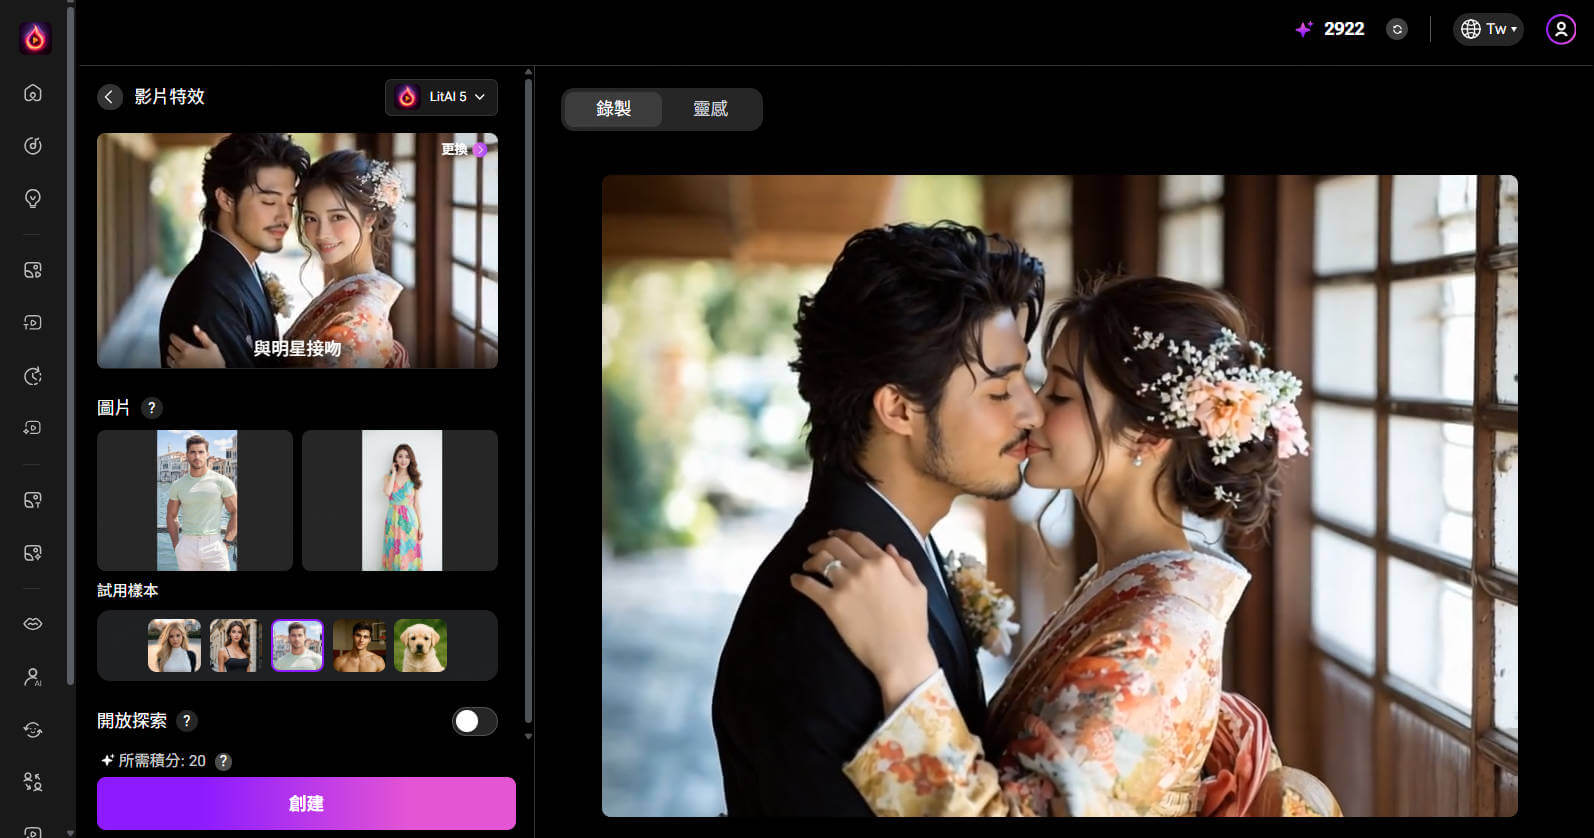Click the flame app logo

[35, 38]
